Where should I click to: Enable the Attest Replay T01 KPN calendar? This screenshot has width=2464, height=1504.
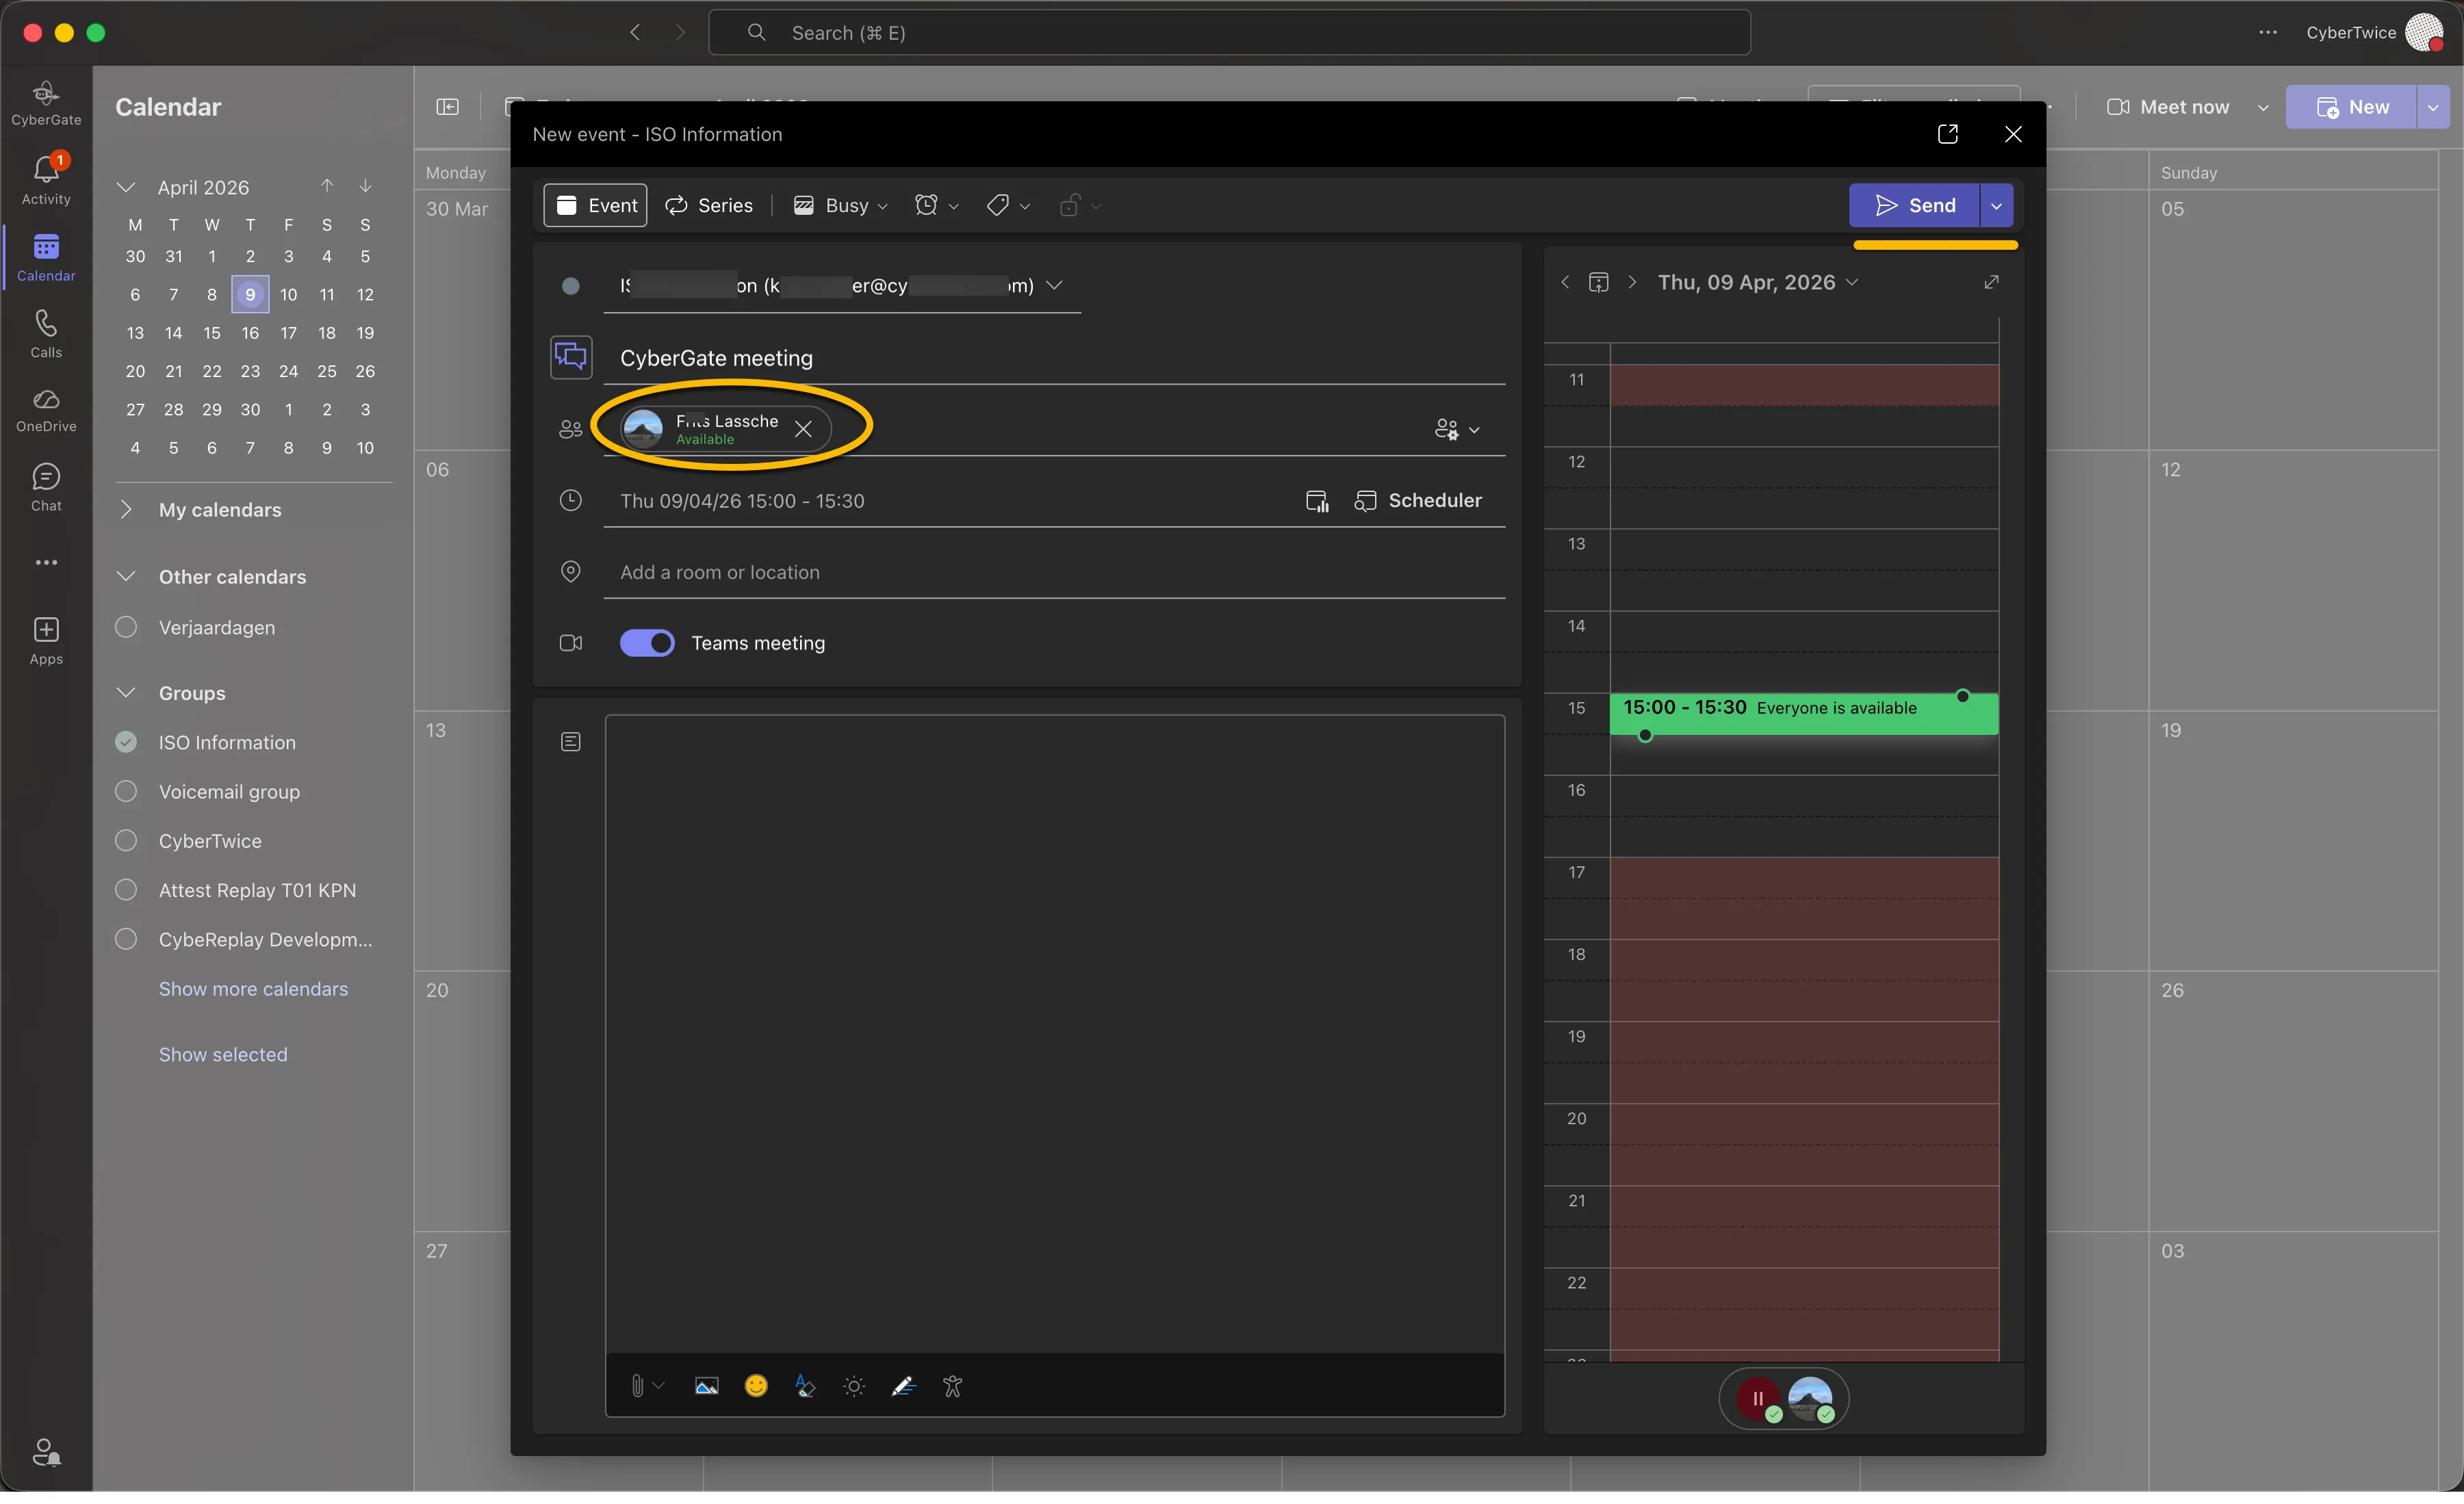pyautogui.click(x=126, y=889)
